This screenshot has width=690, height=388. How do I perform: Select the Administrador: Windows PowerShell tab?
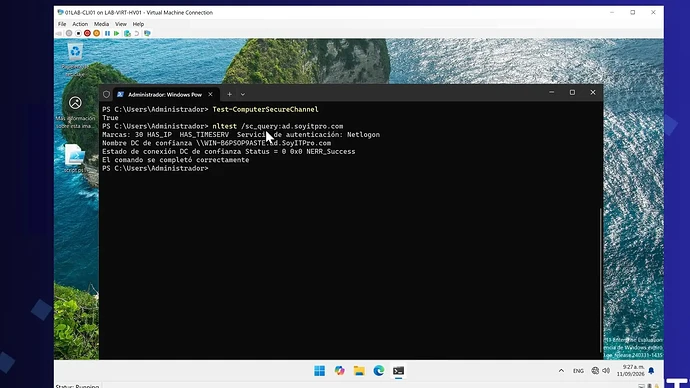click(165, 95)
